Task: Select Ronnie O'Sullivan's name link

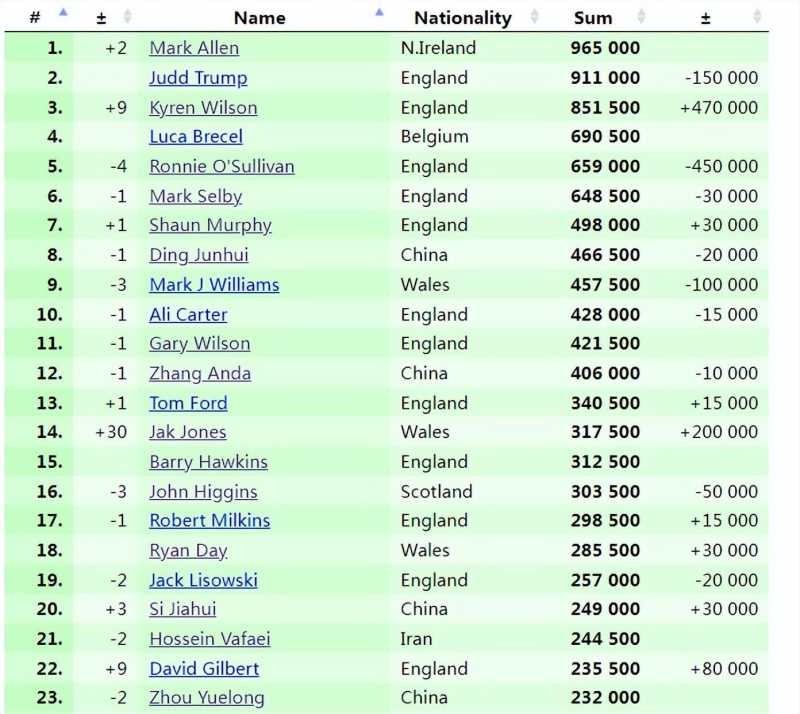Action: coord(222,167)
